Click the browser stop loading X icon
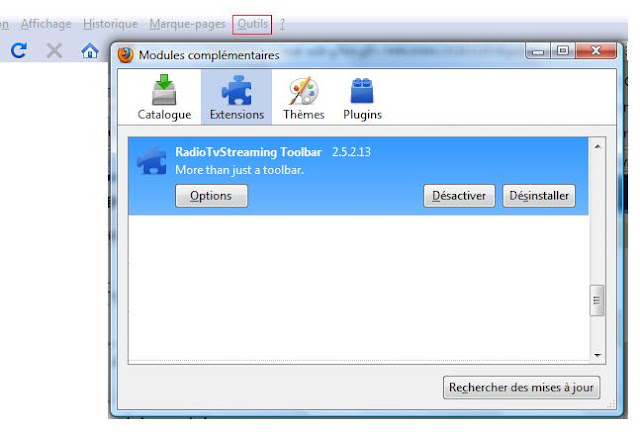Screen dimensions: 640x432 click(x=54, y=51)
